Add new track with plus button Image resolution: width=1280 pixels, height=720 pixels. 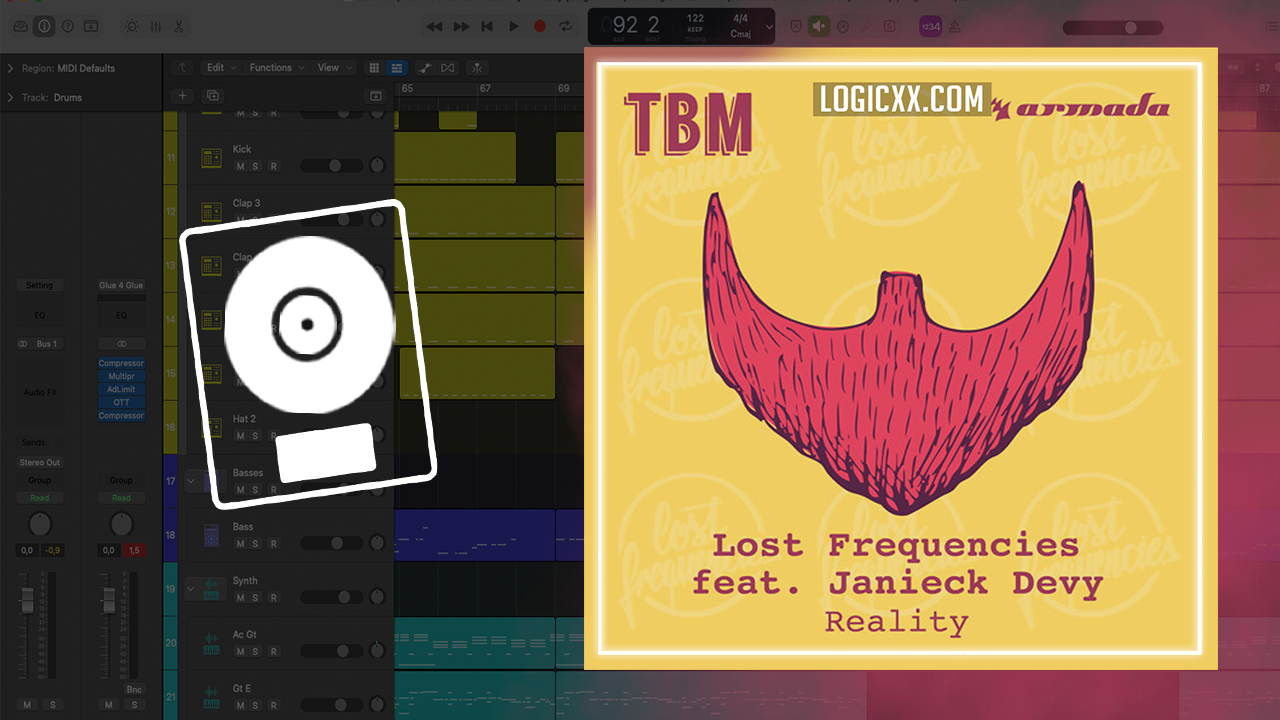coord(182,95)
